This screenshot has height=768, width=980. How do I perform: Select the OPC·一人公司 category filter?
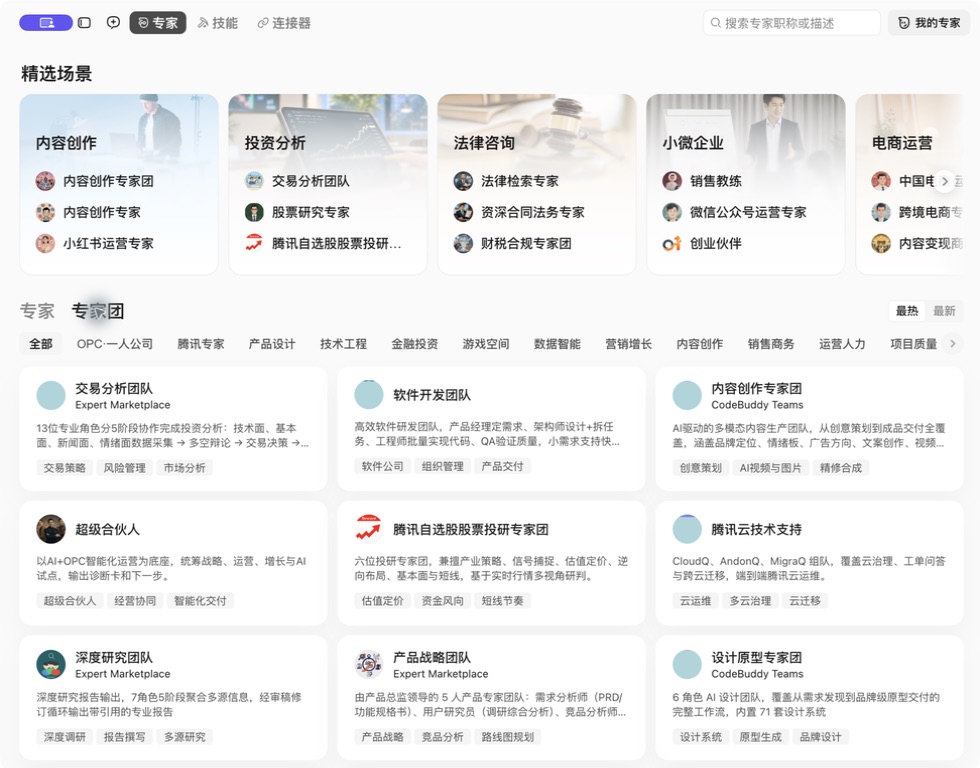pyautogui.click(x=114, y=344)
